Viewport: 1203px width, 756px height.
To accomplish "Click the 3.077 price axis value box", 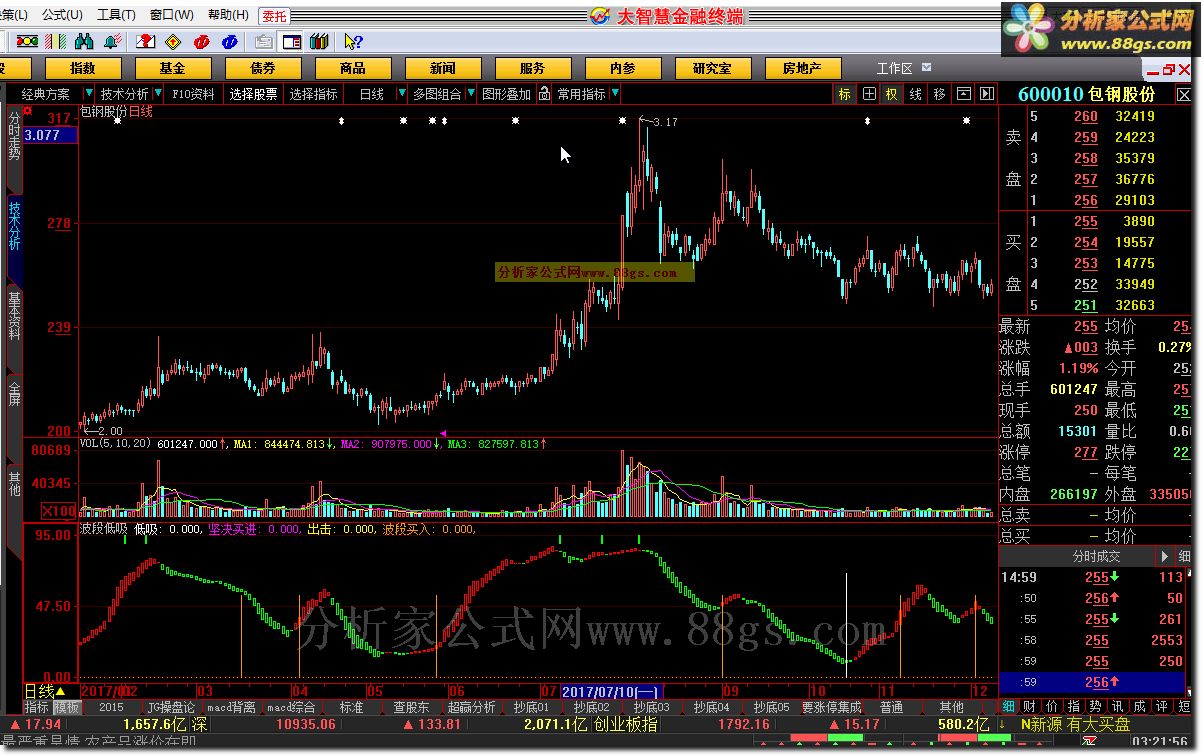I will point(50,136).
